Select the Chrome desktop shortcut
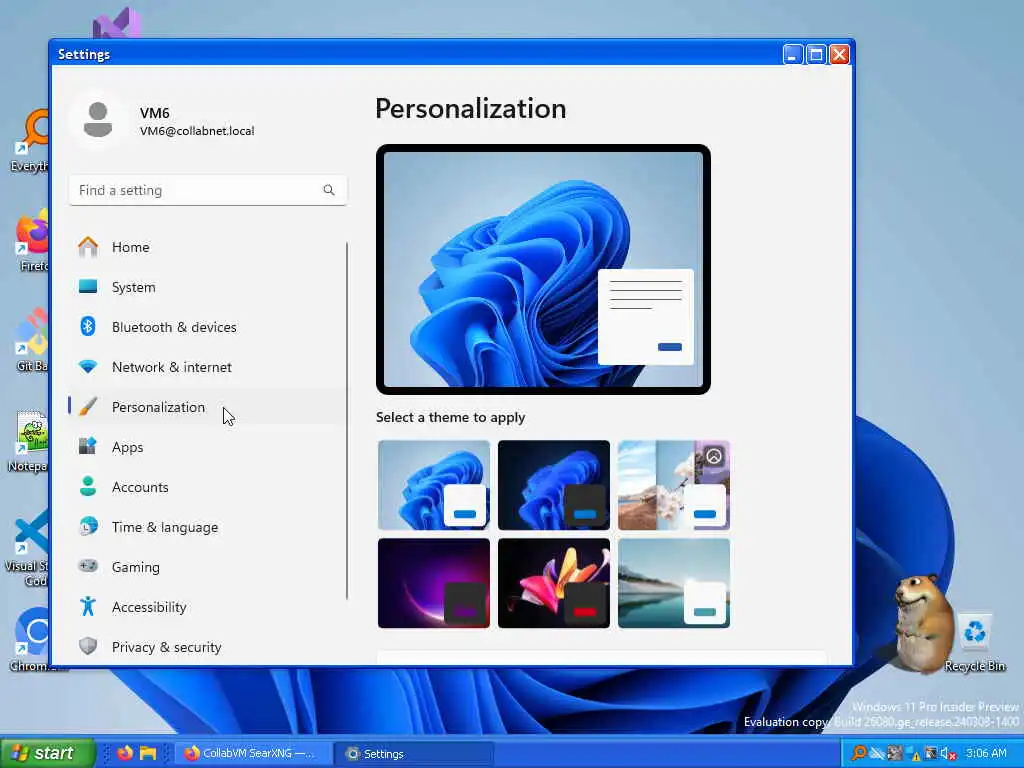Image resolution: width=1024 pixels, height=768 pixels. pyautogui.click(x=29, y=640)
